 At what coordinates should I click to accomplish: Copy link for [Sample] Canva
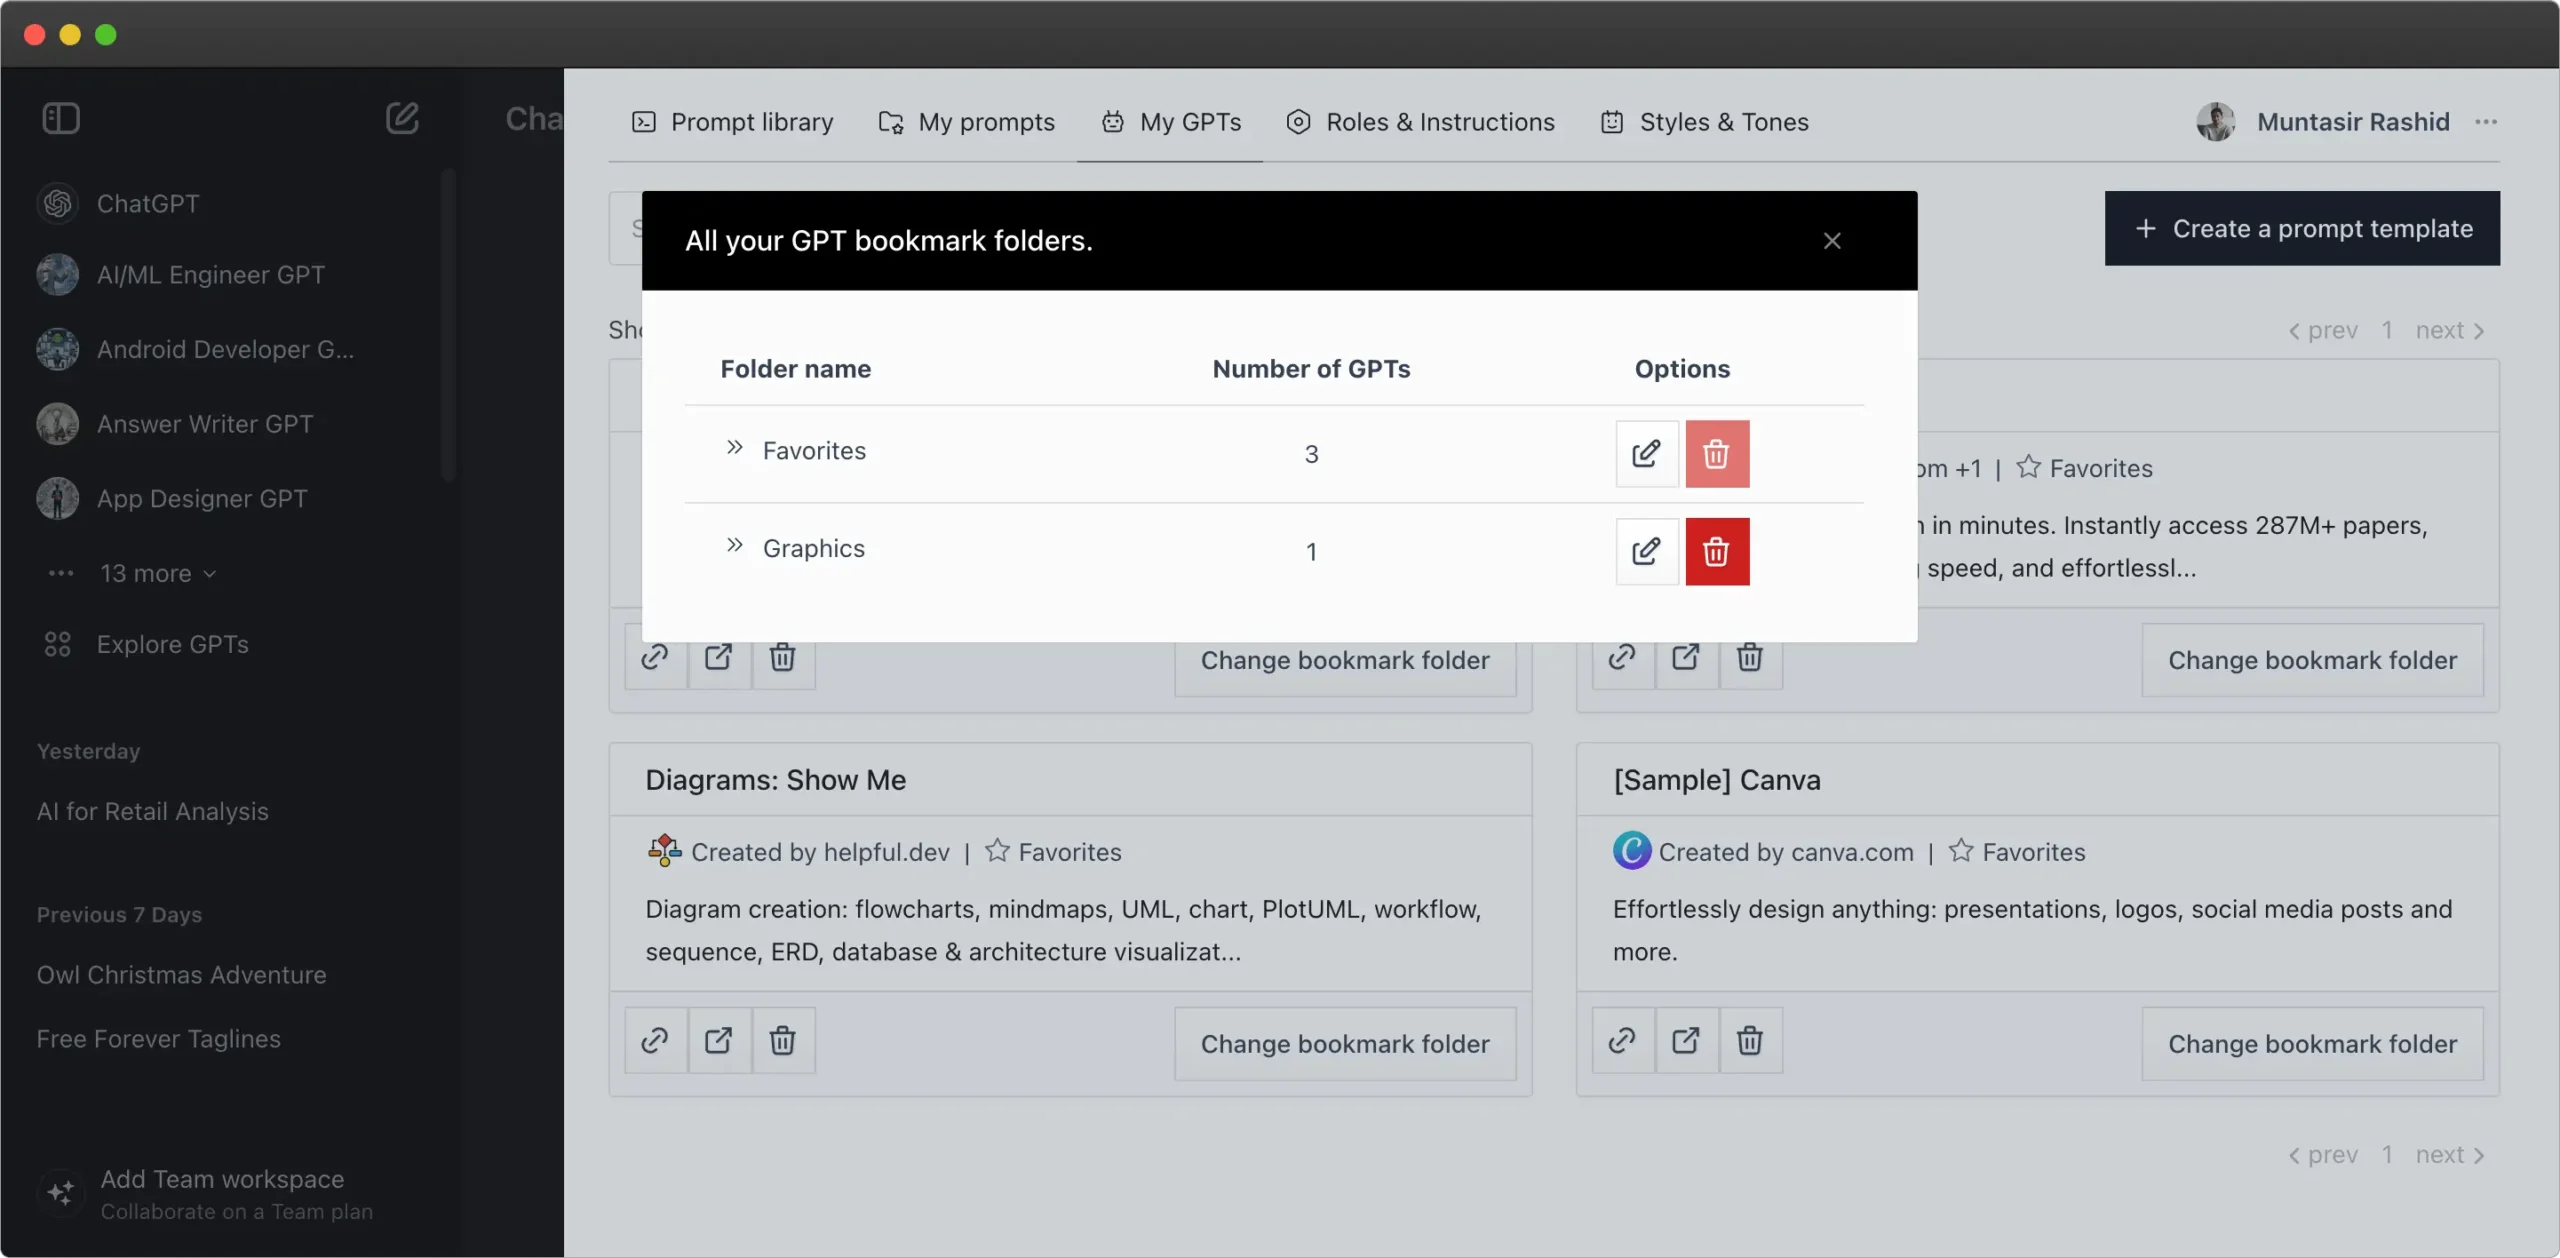[x=1622, y=1041]
